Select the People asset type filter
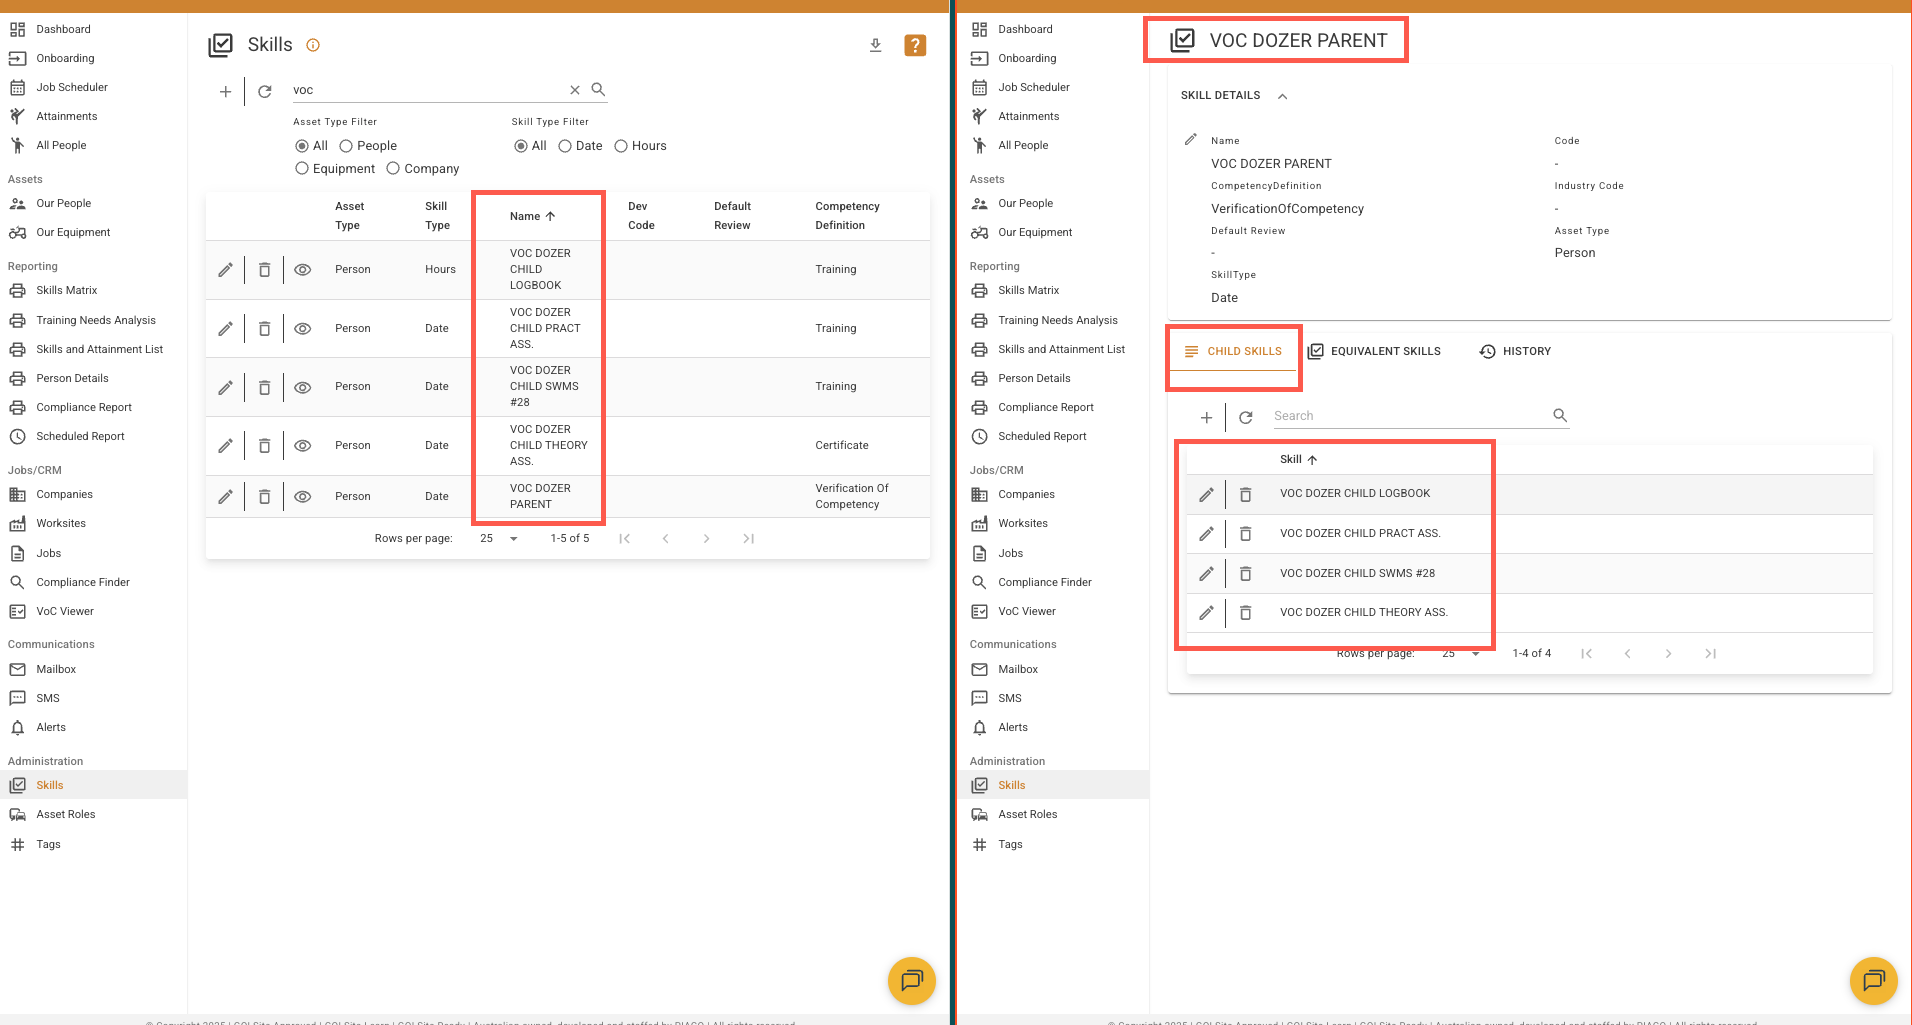 (346, 146)
